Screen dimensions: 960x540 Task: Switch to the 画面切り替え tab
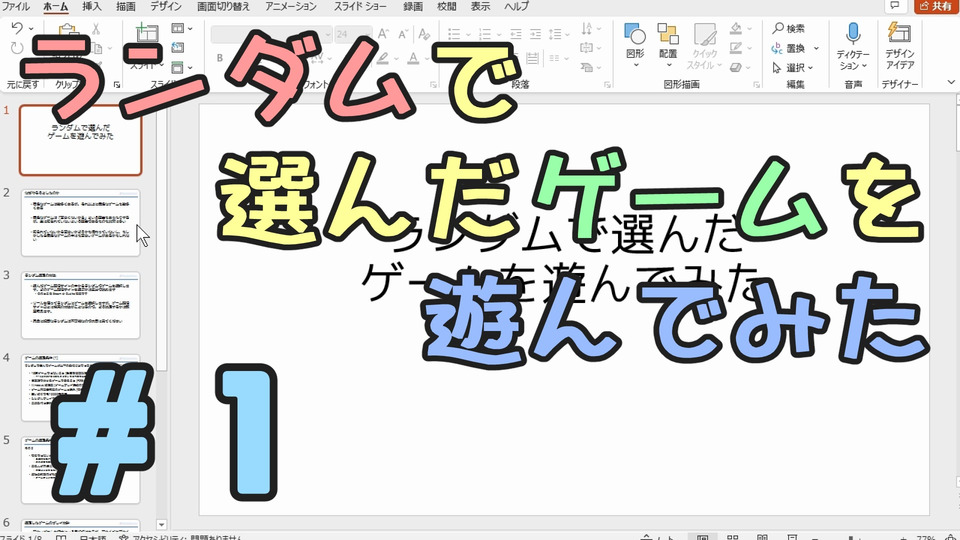223,6
